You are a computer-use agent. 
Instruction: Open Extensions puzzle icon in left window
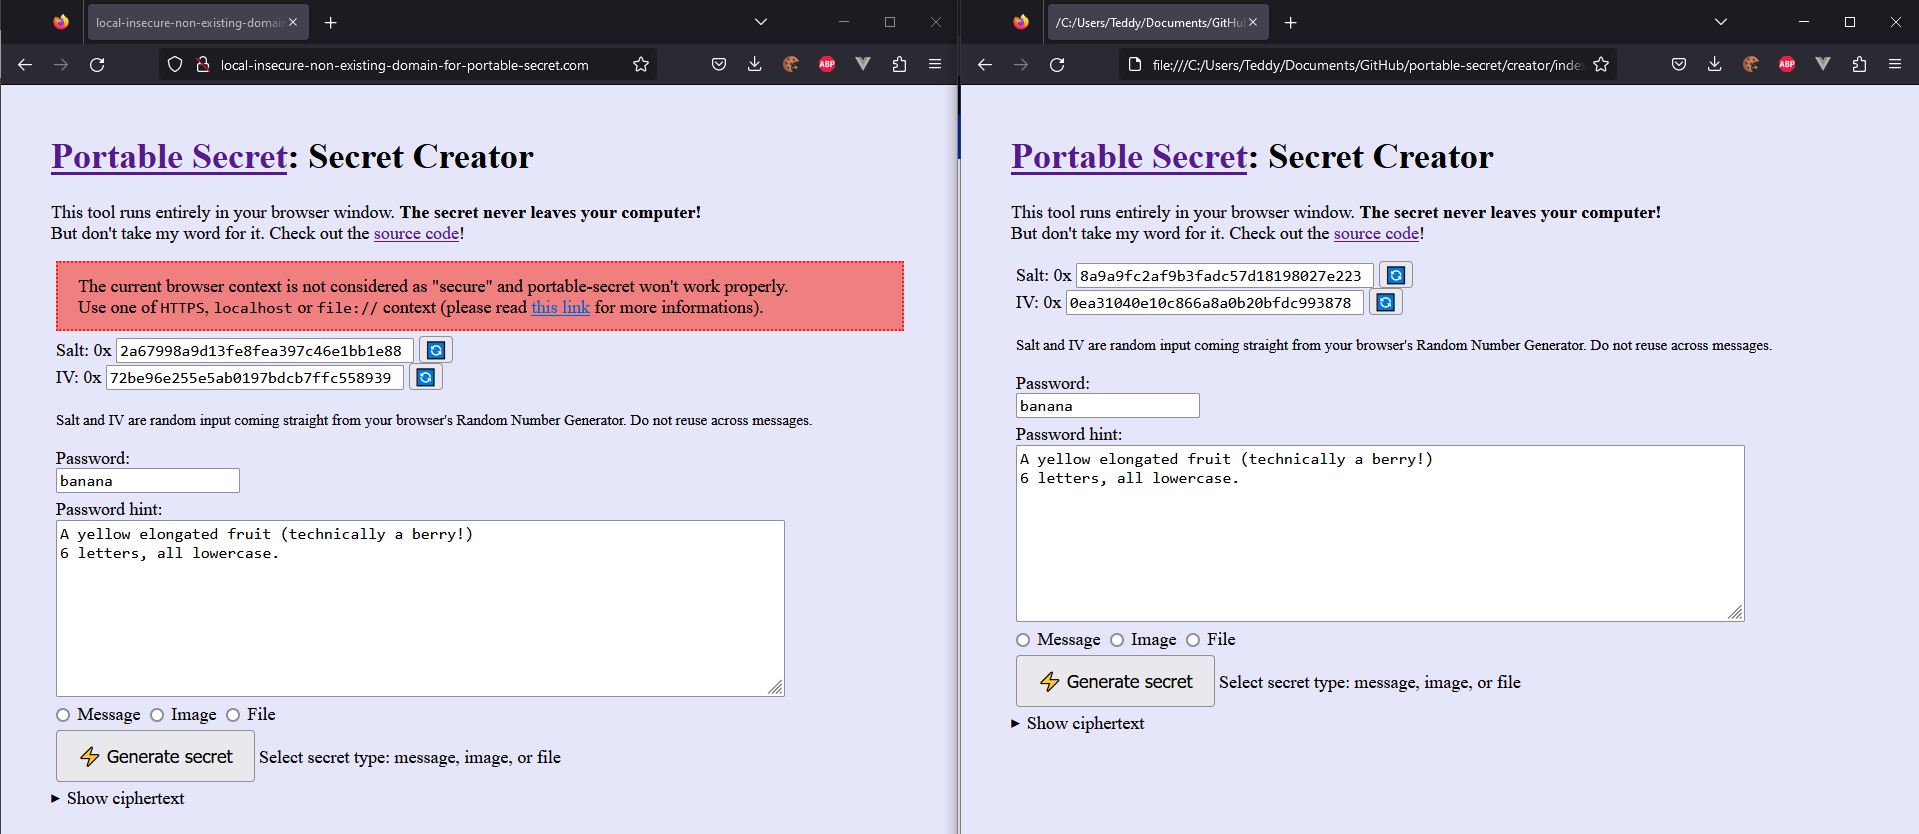899,65
